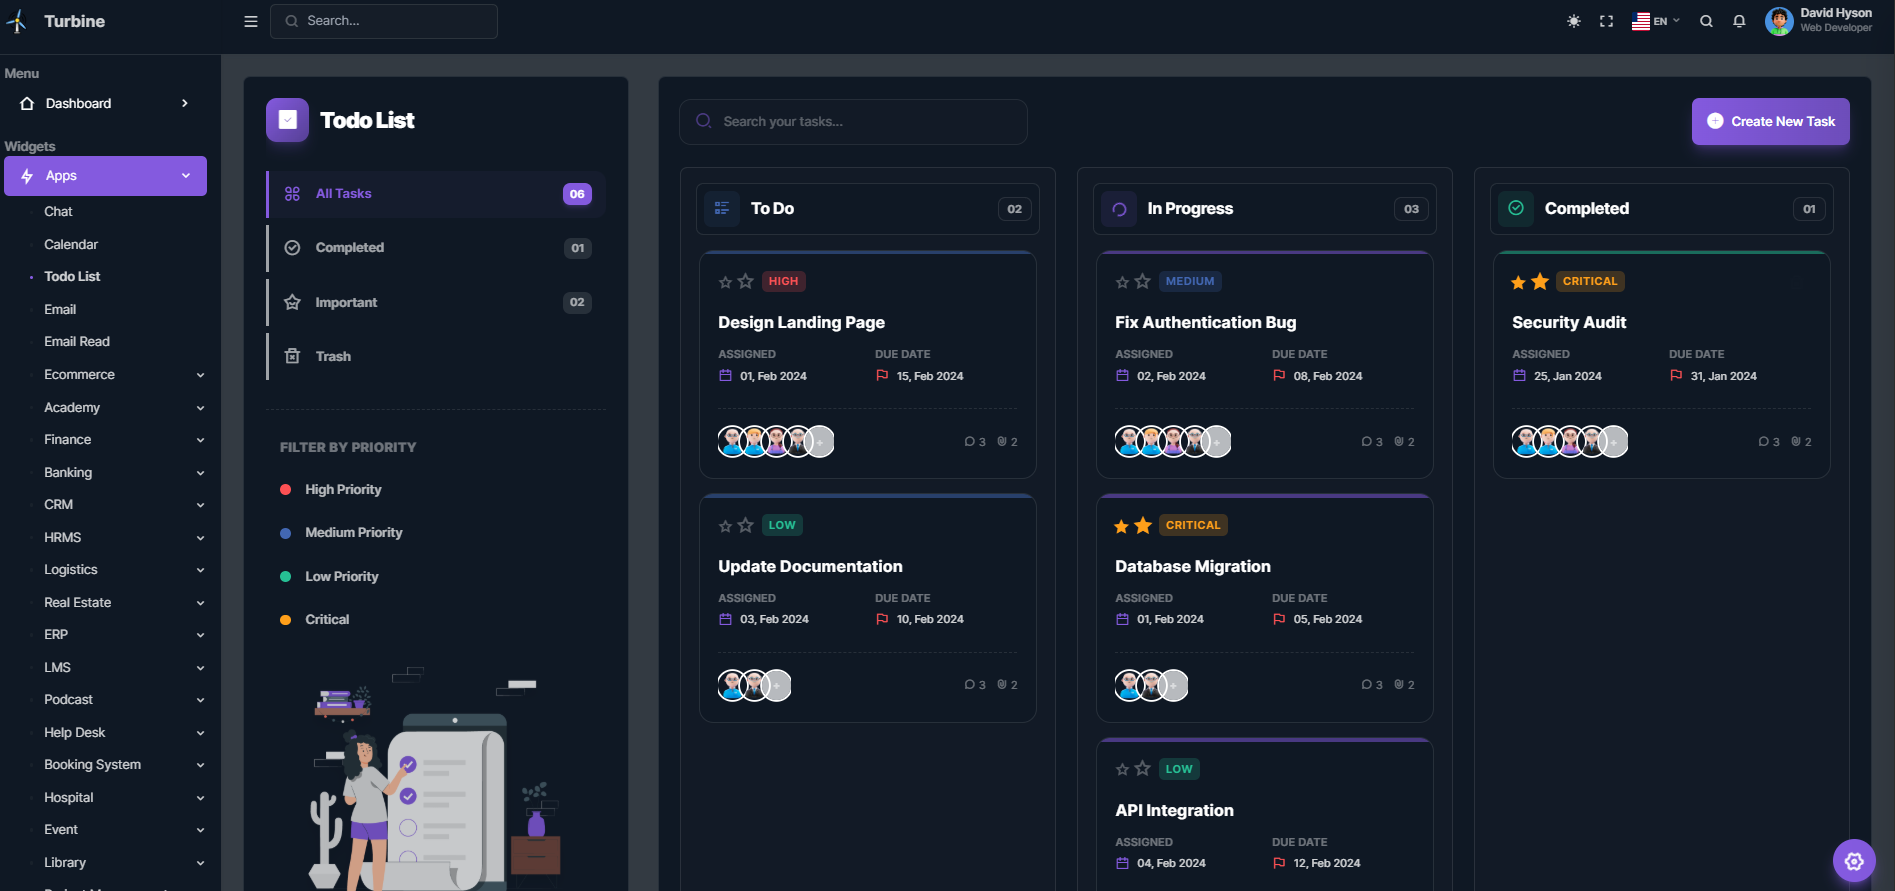Open the Trash task list
The image size is (1895, 891).
[333, 356]
